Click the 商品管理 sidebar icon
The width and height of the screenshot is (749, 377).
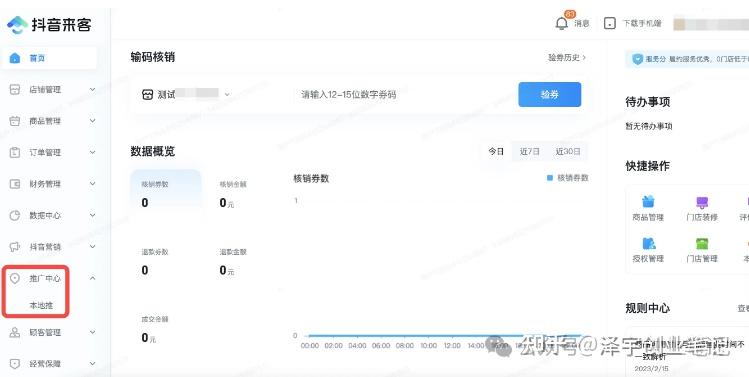(x=15, y=121)
